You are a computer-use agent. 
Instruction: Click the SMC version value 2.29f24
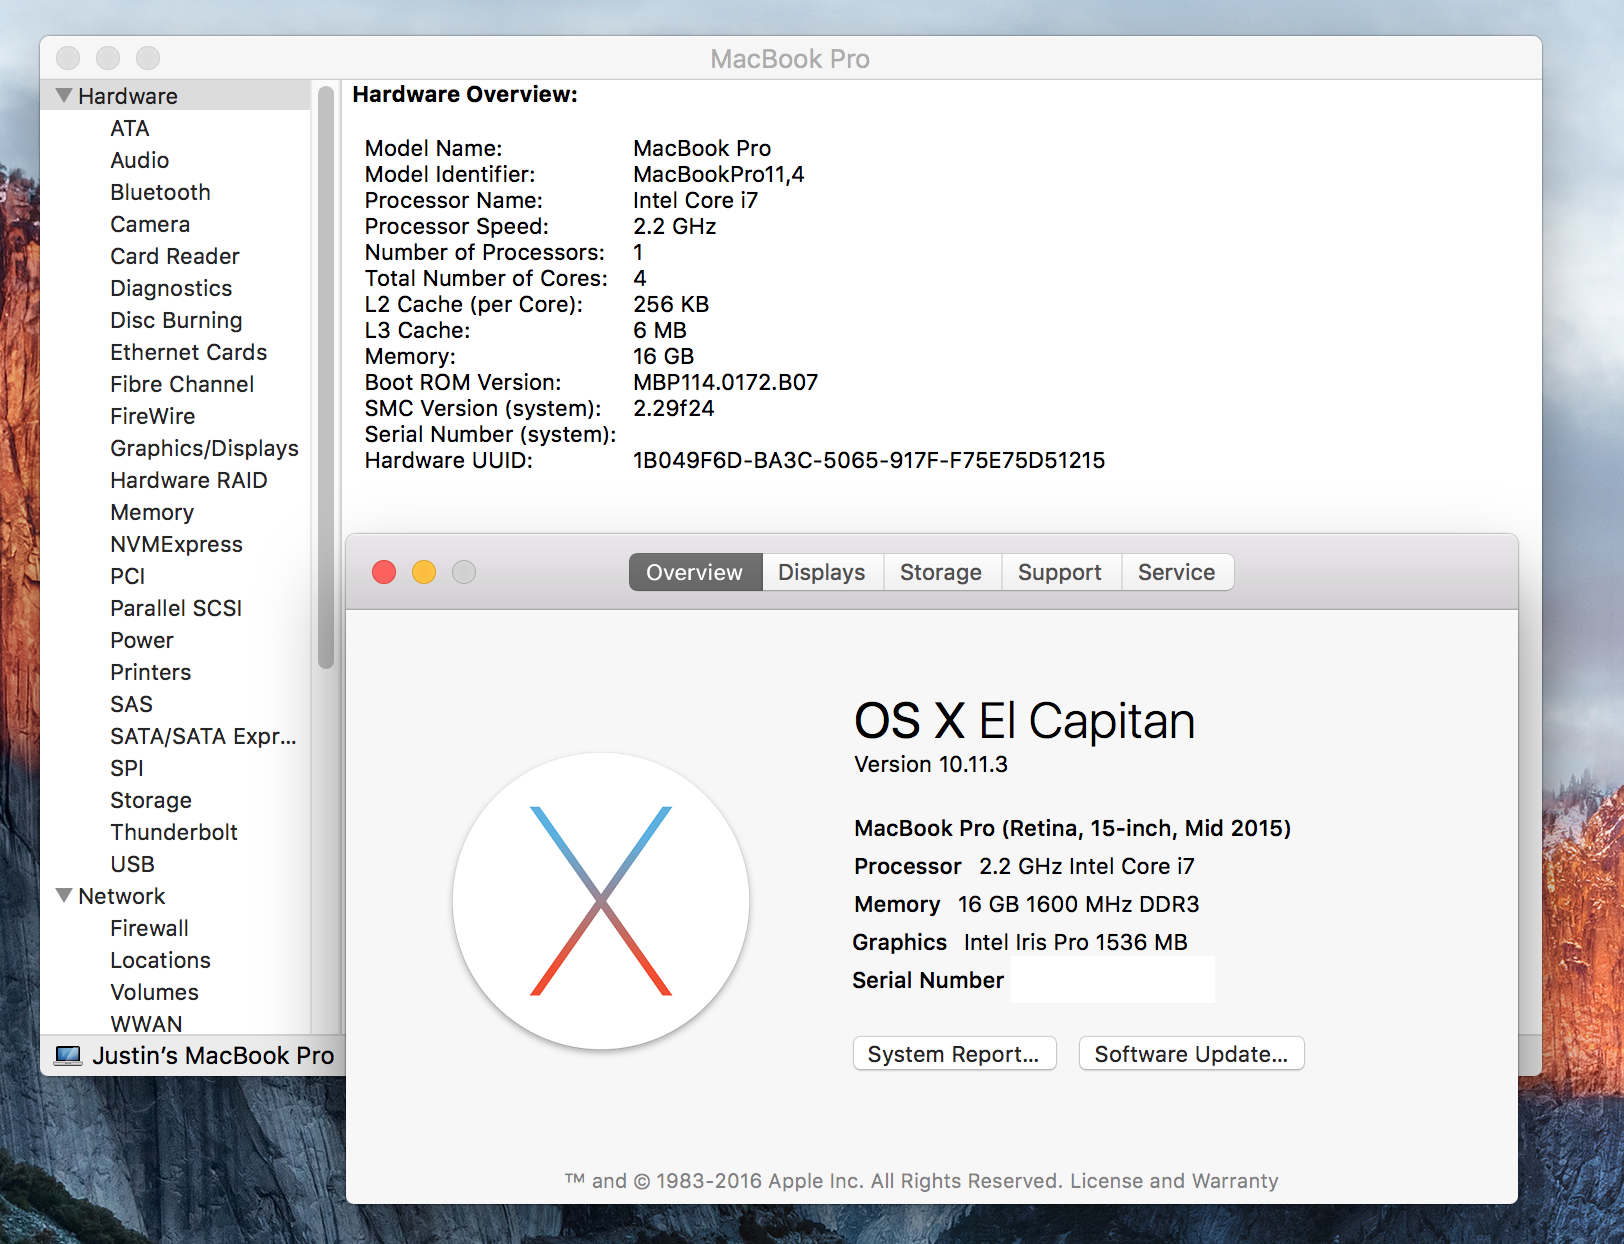click(673, 408)
